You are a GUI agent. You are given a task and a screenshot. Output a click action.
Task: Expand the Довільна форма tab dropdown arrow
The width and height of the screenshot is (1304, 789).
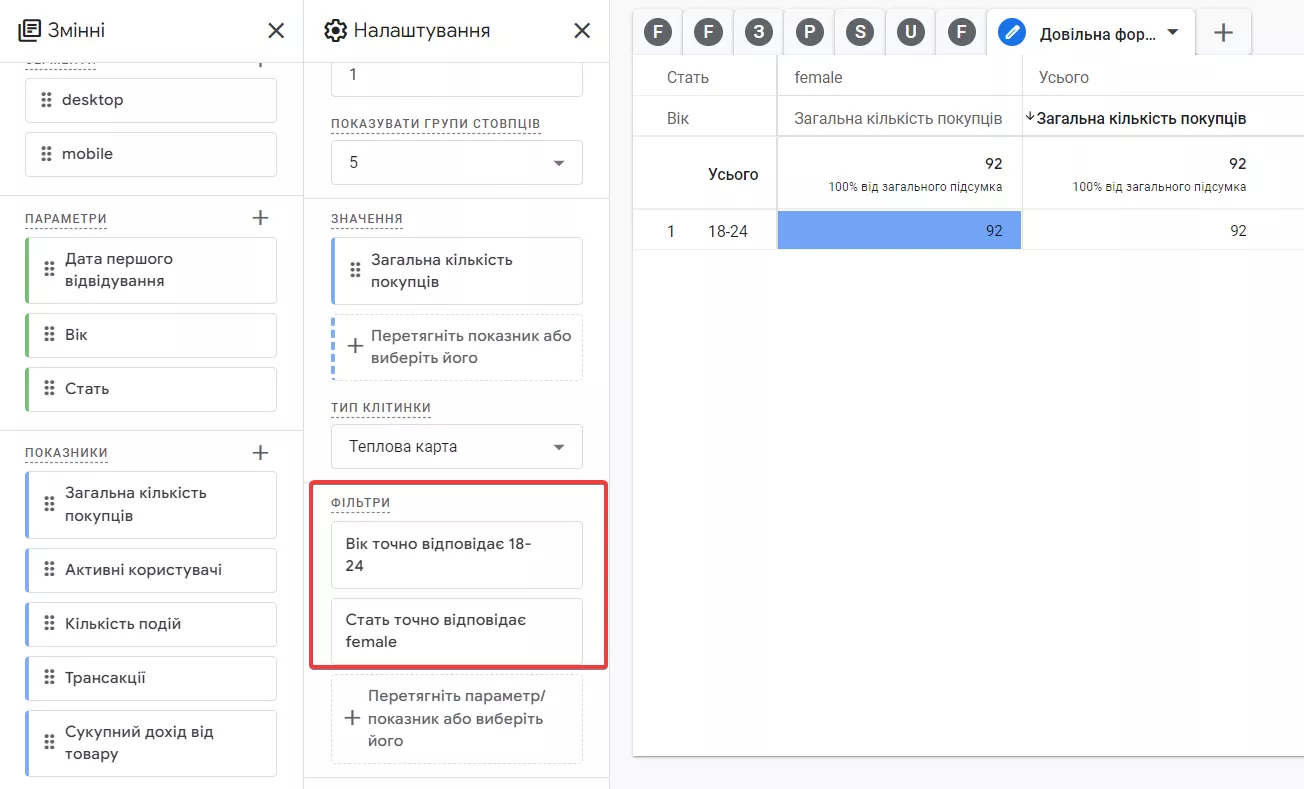click(1173, 32)
